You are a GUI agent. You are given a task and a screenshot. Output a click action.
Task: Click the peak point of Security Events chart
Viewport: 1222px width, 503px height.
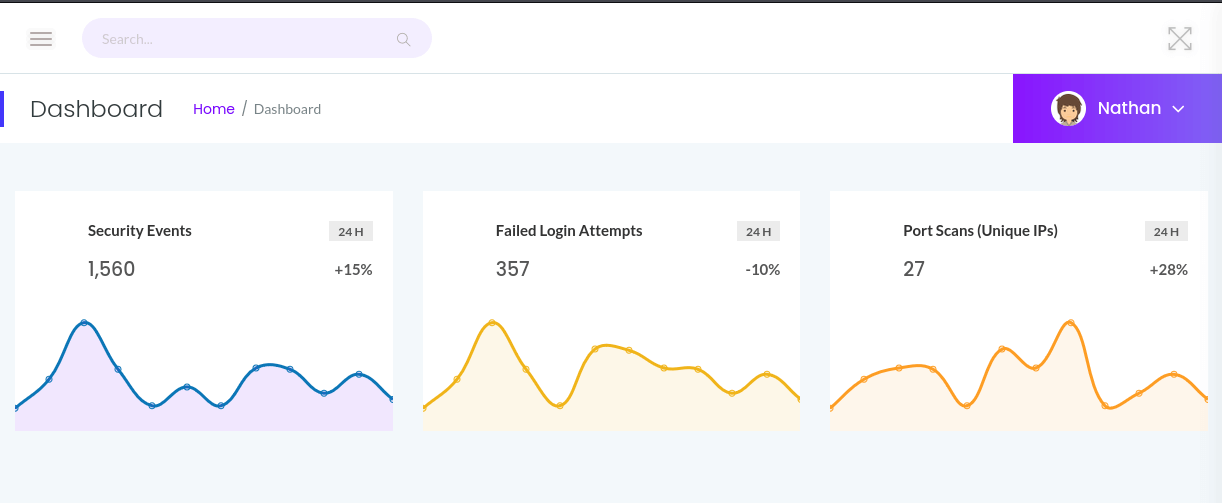(x=84, y=323)
